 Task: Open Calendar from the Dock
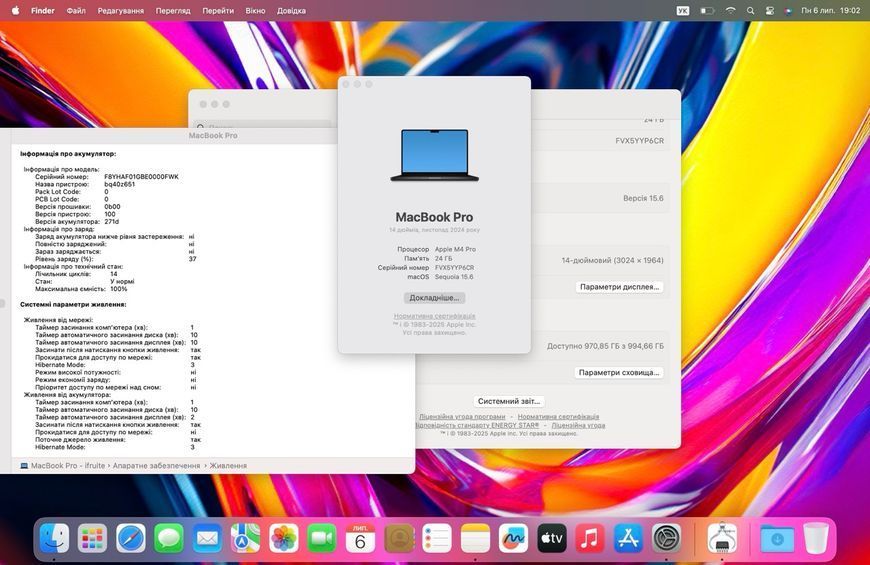pos(361,538)
